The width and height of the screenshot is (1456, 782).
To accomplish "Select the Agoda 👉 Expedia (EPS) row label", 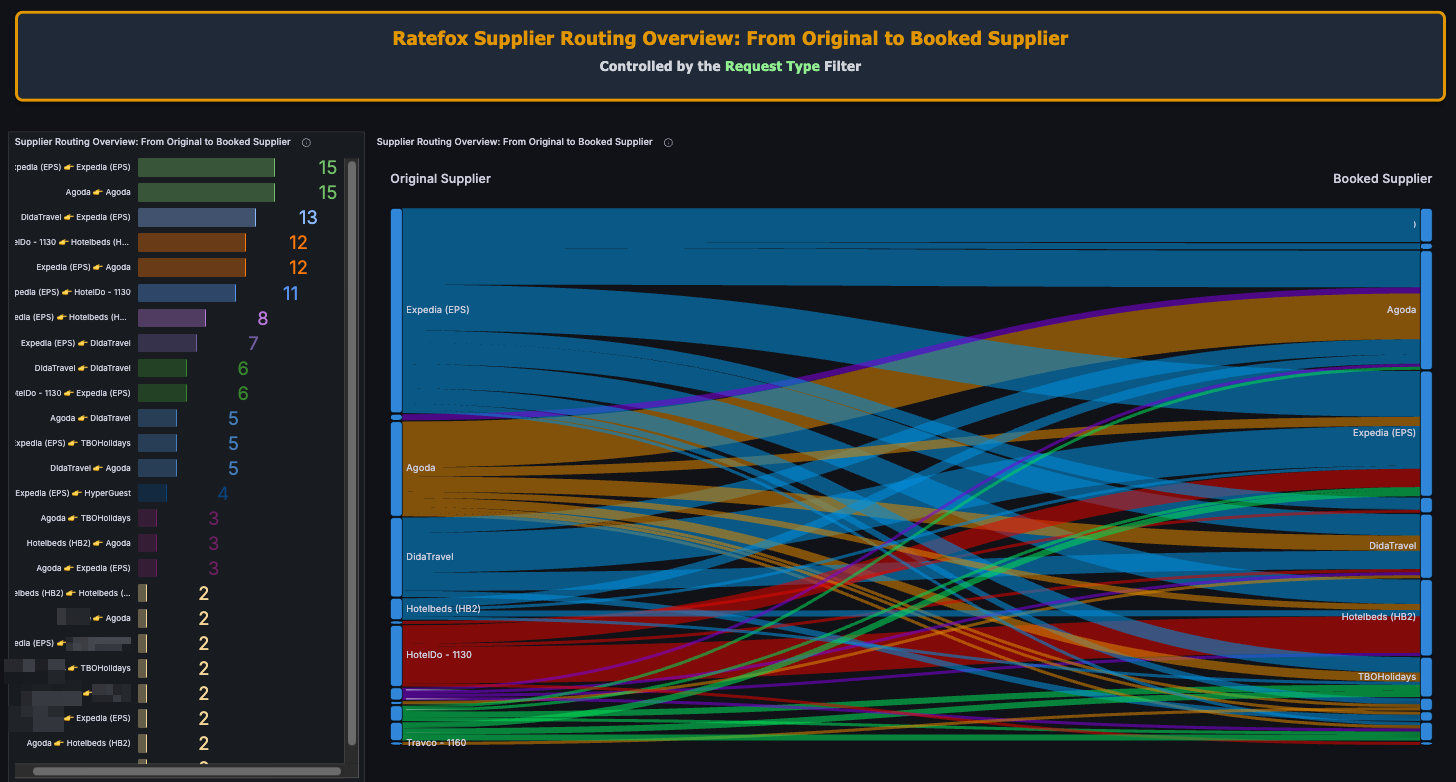I will click(x=83, y=568).
